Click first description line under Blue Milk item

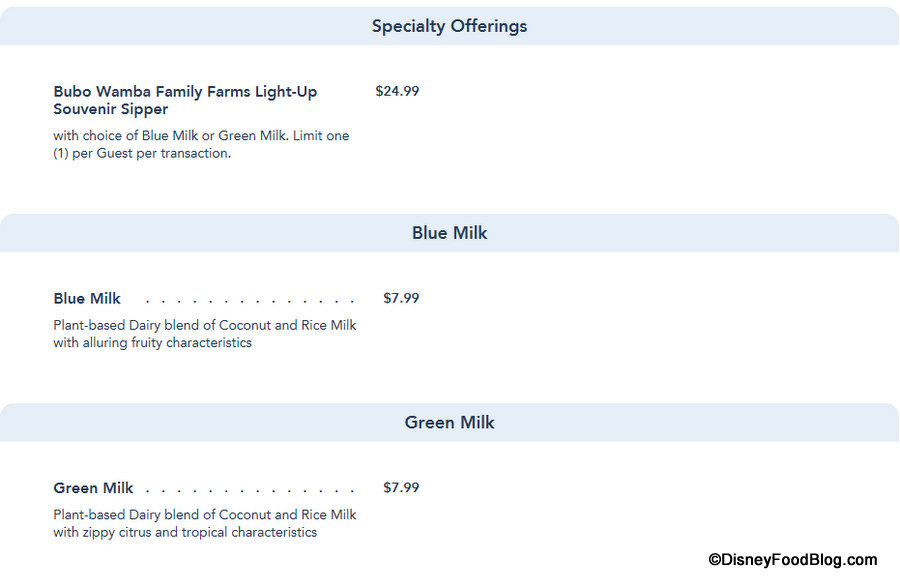(x=205, y=325)
